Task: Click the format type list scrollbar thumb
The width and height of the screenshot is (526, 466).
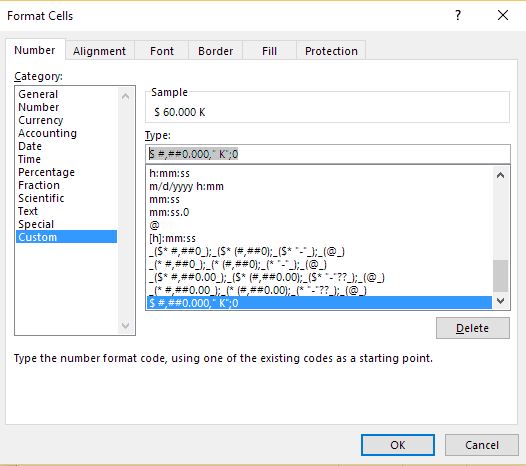Action: pyautogui.click(x=500, y=275)
